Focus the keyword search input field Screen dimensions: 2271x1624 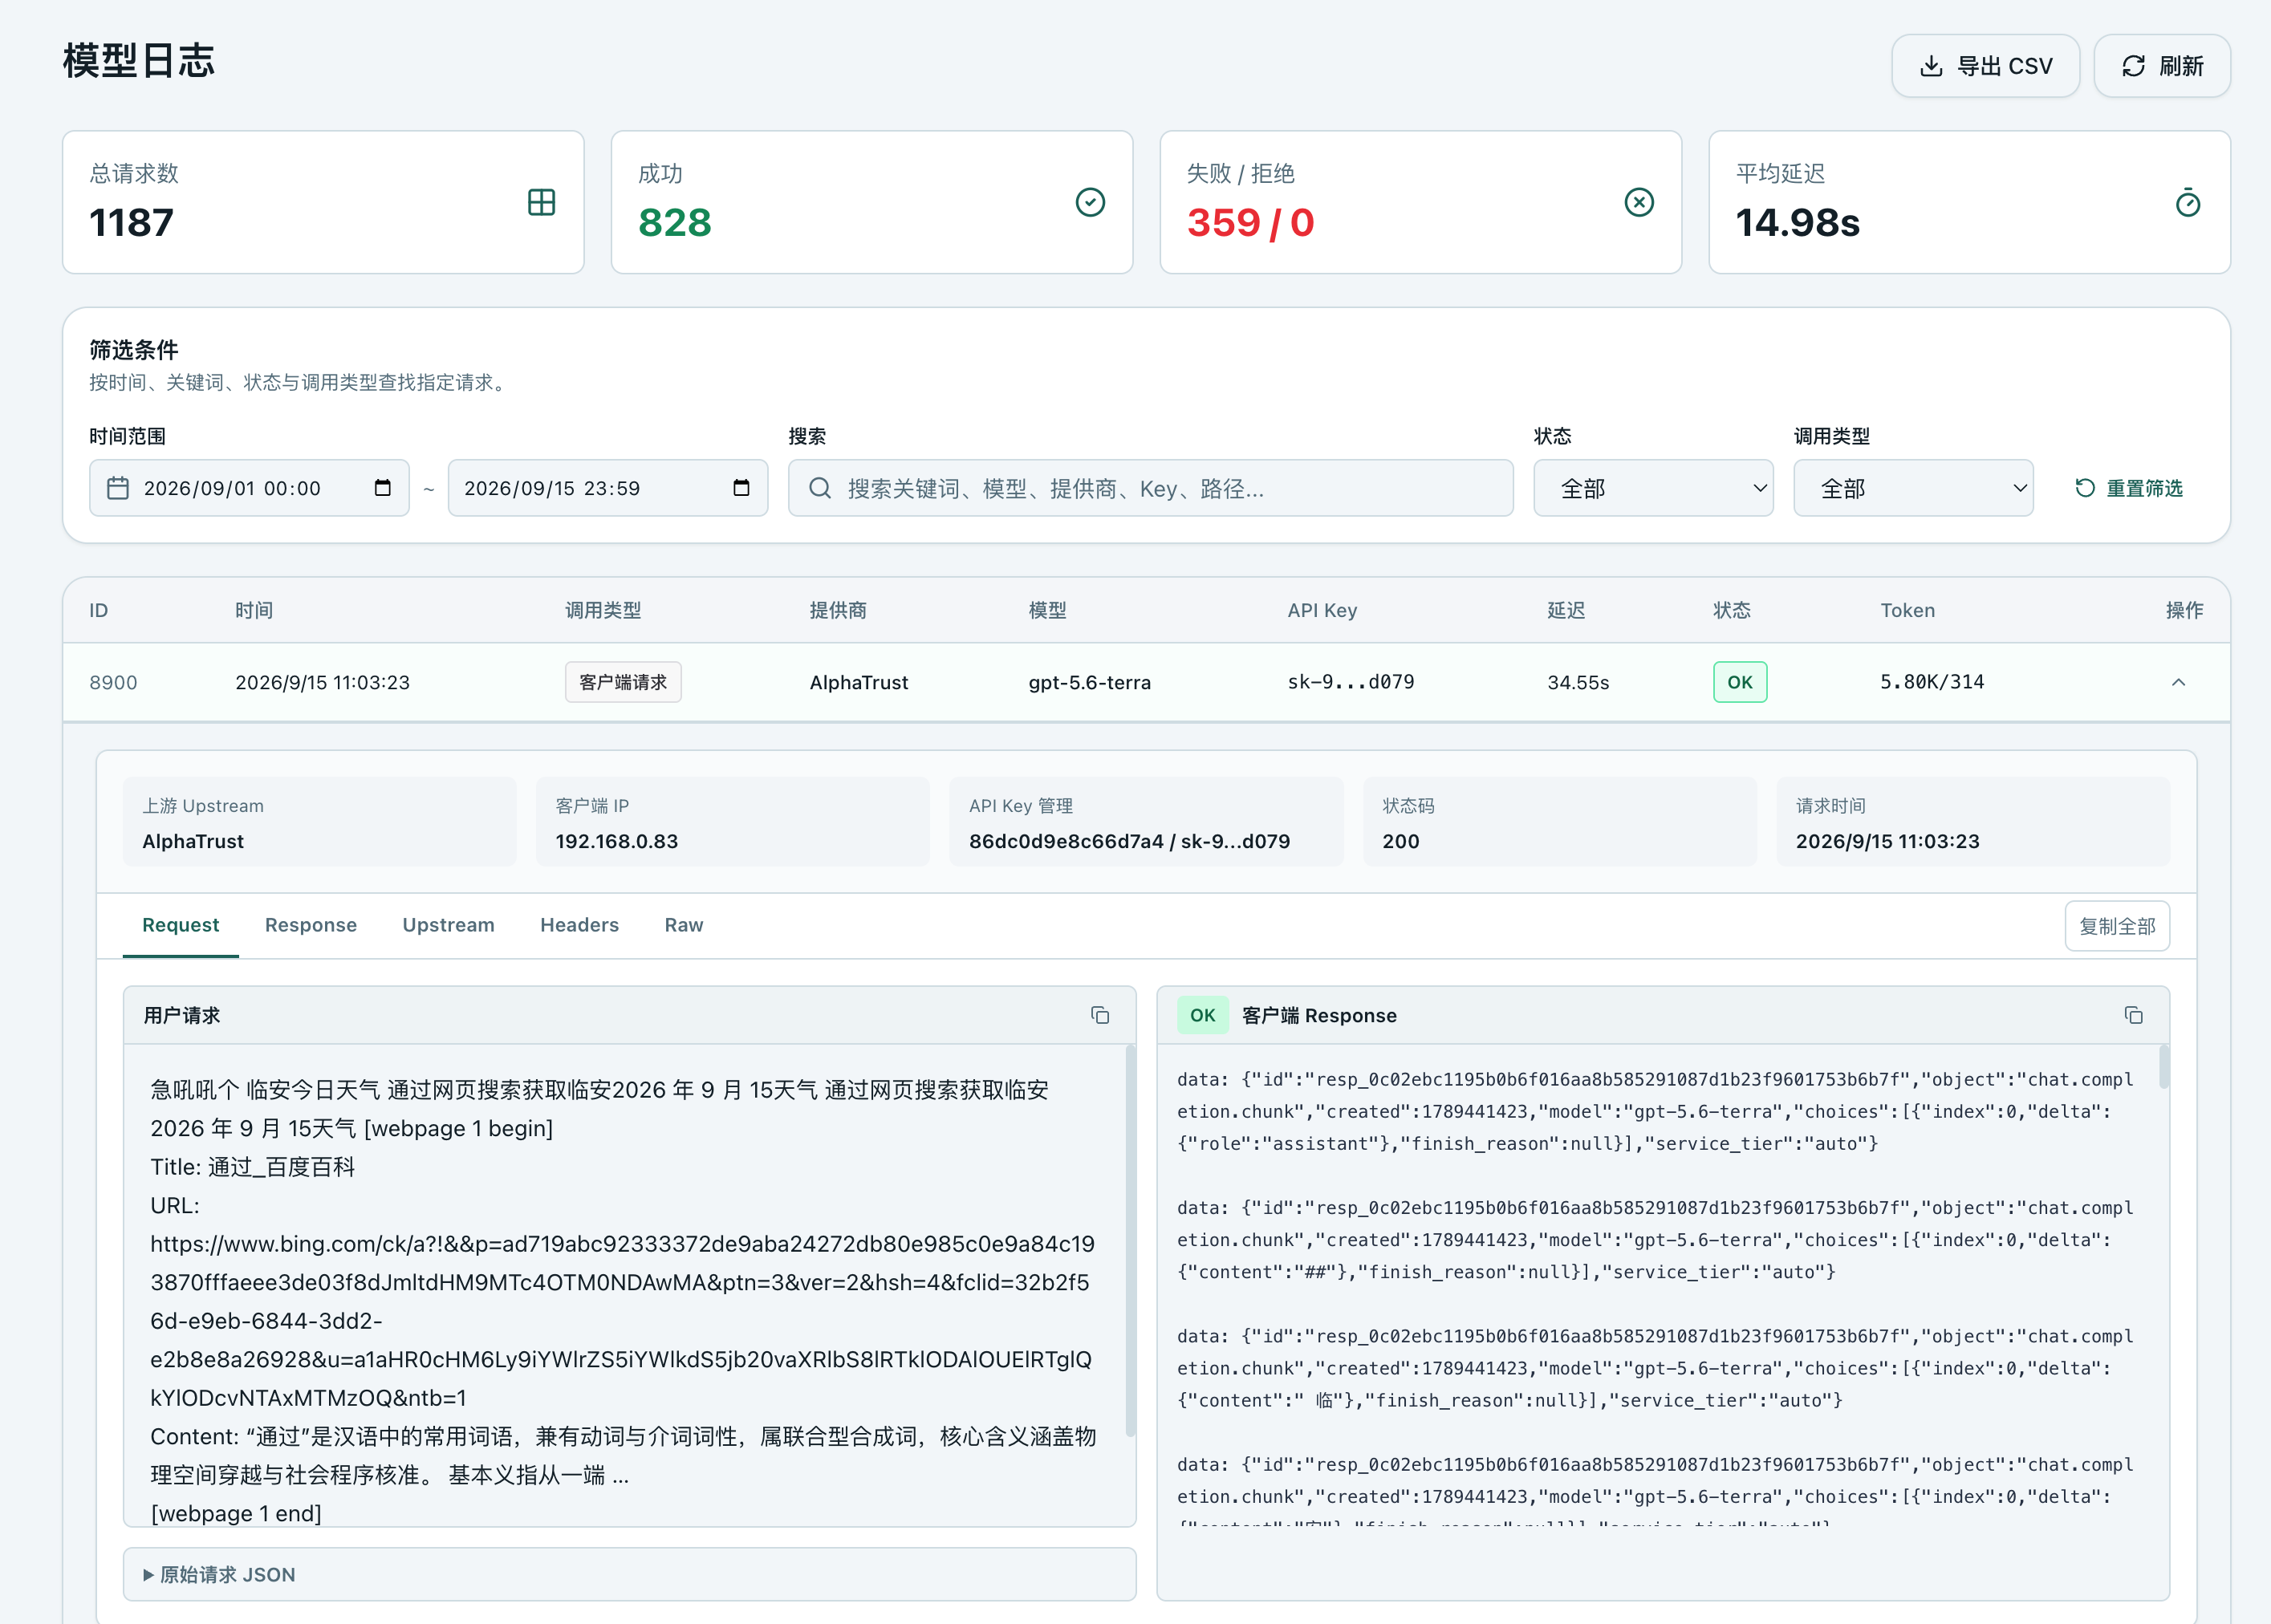(1150, 488)
